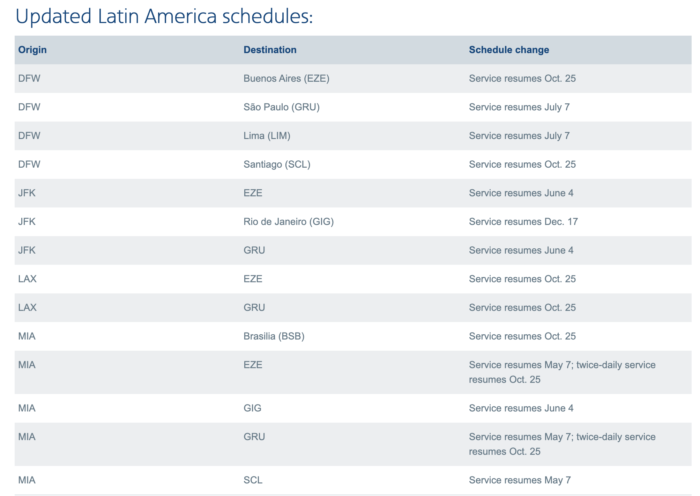The image size is (700, 496).
Task: Click the Destination column header
Action: point(270,50)
